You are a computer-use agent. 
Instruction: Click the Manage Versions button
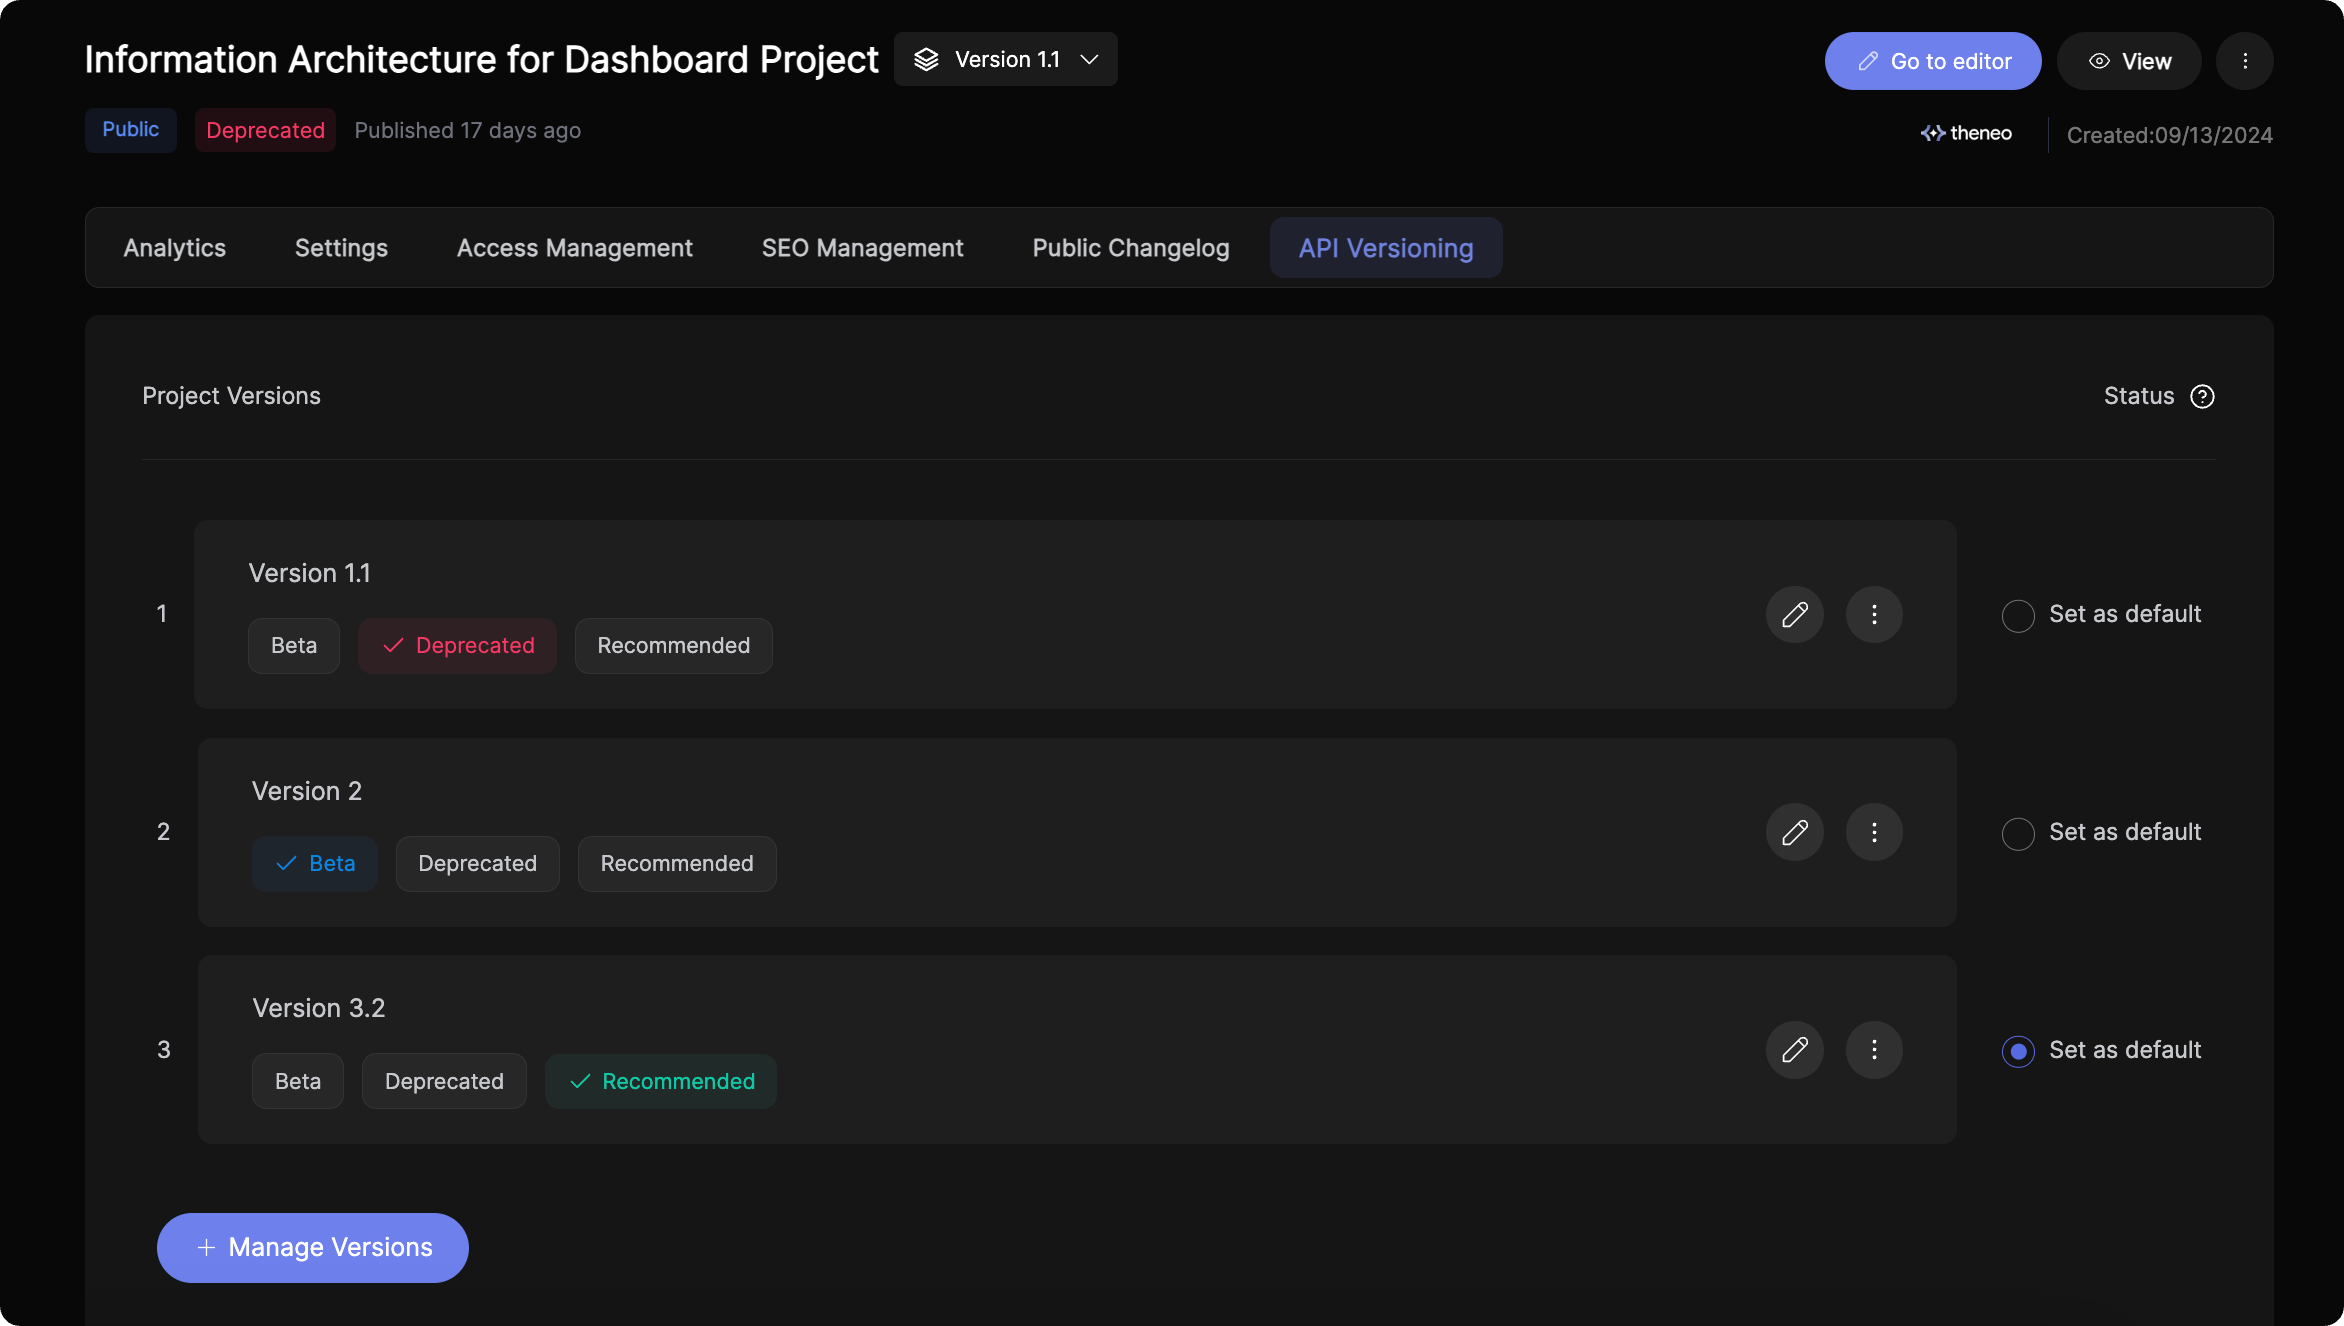(x=312, y=1248)
